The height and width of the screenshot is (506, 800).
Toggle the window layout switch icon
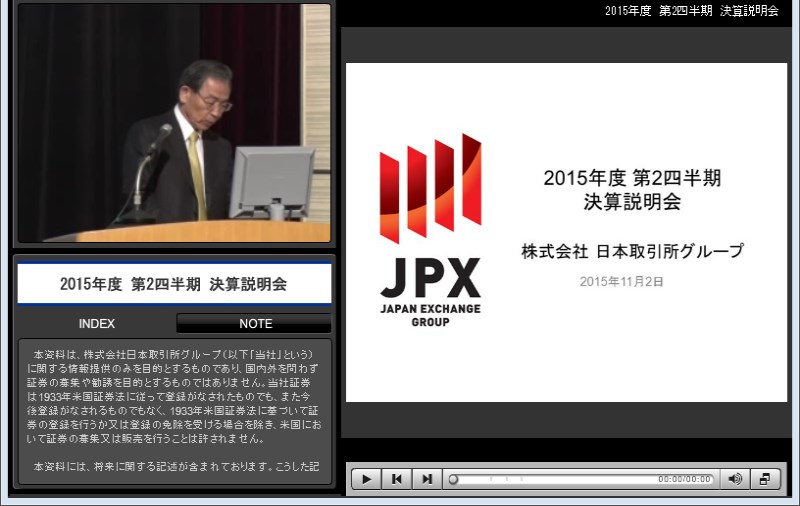tap(765, 479)
